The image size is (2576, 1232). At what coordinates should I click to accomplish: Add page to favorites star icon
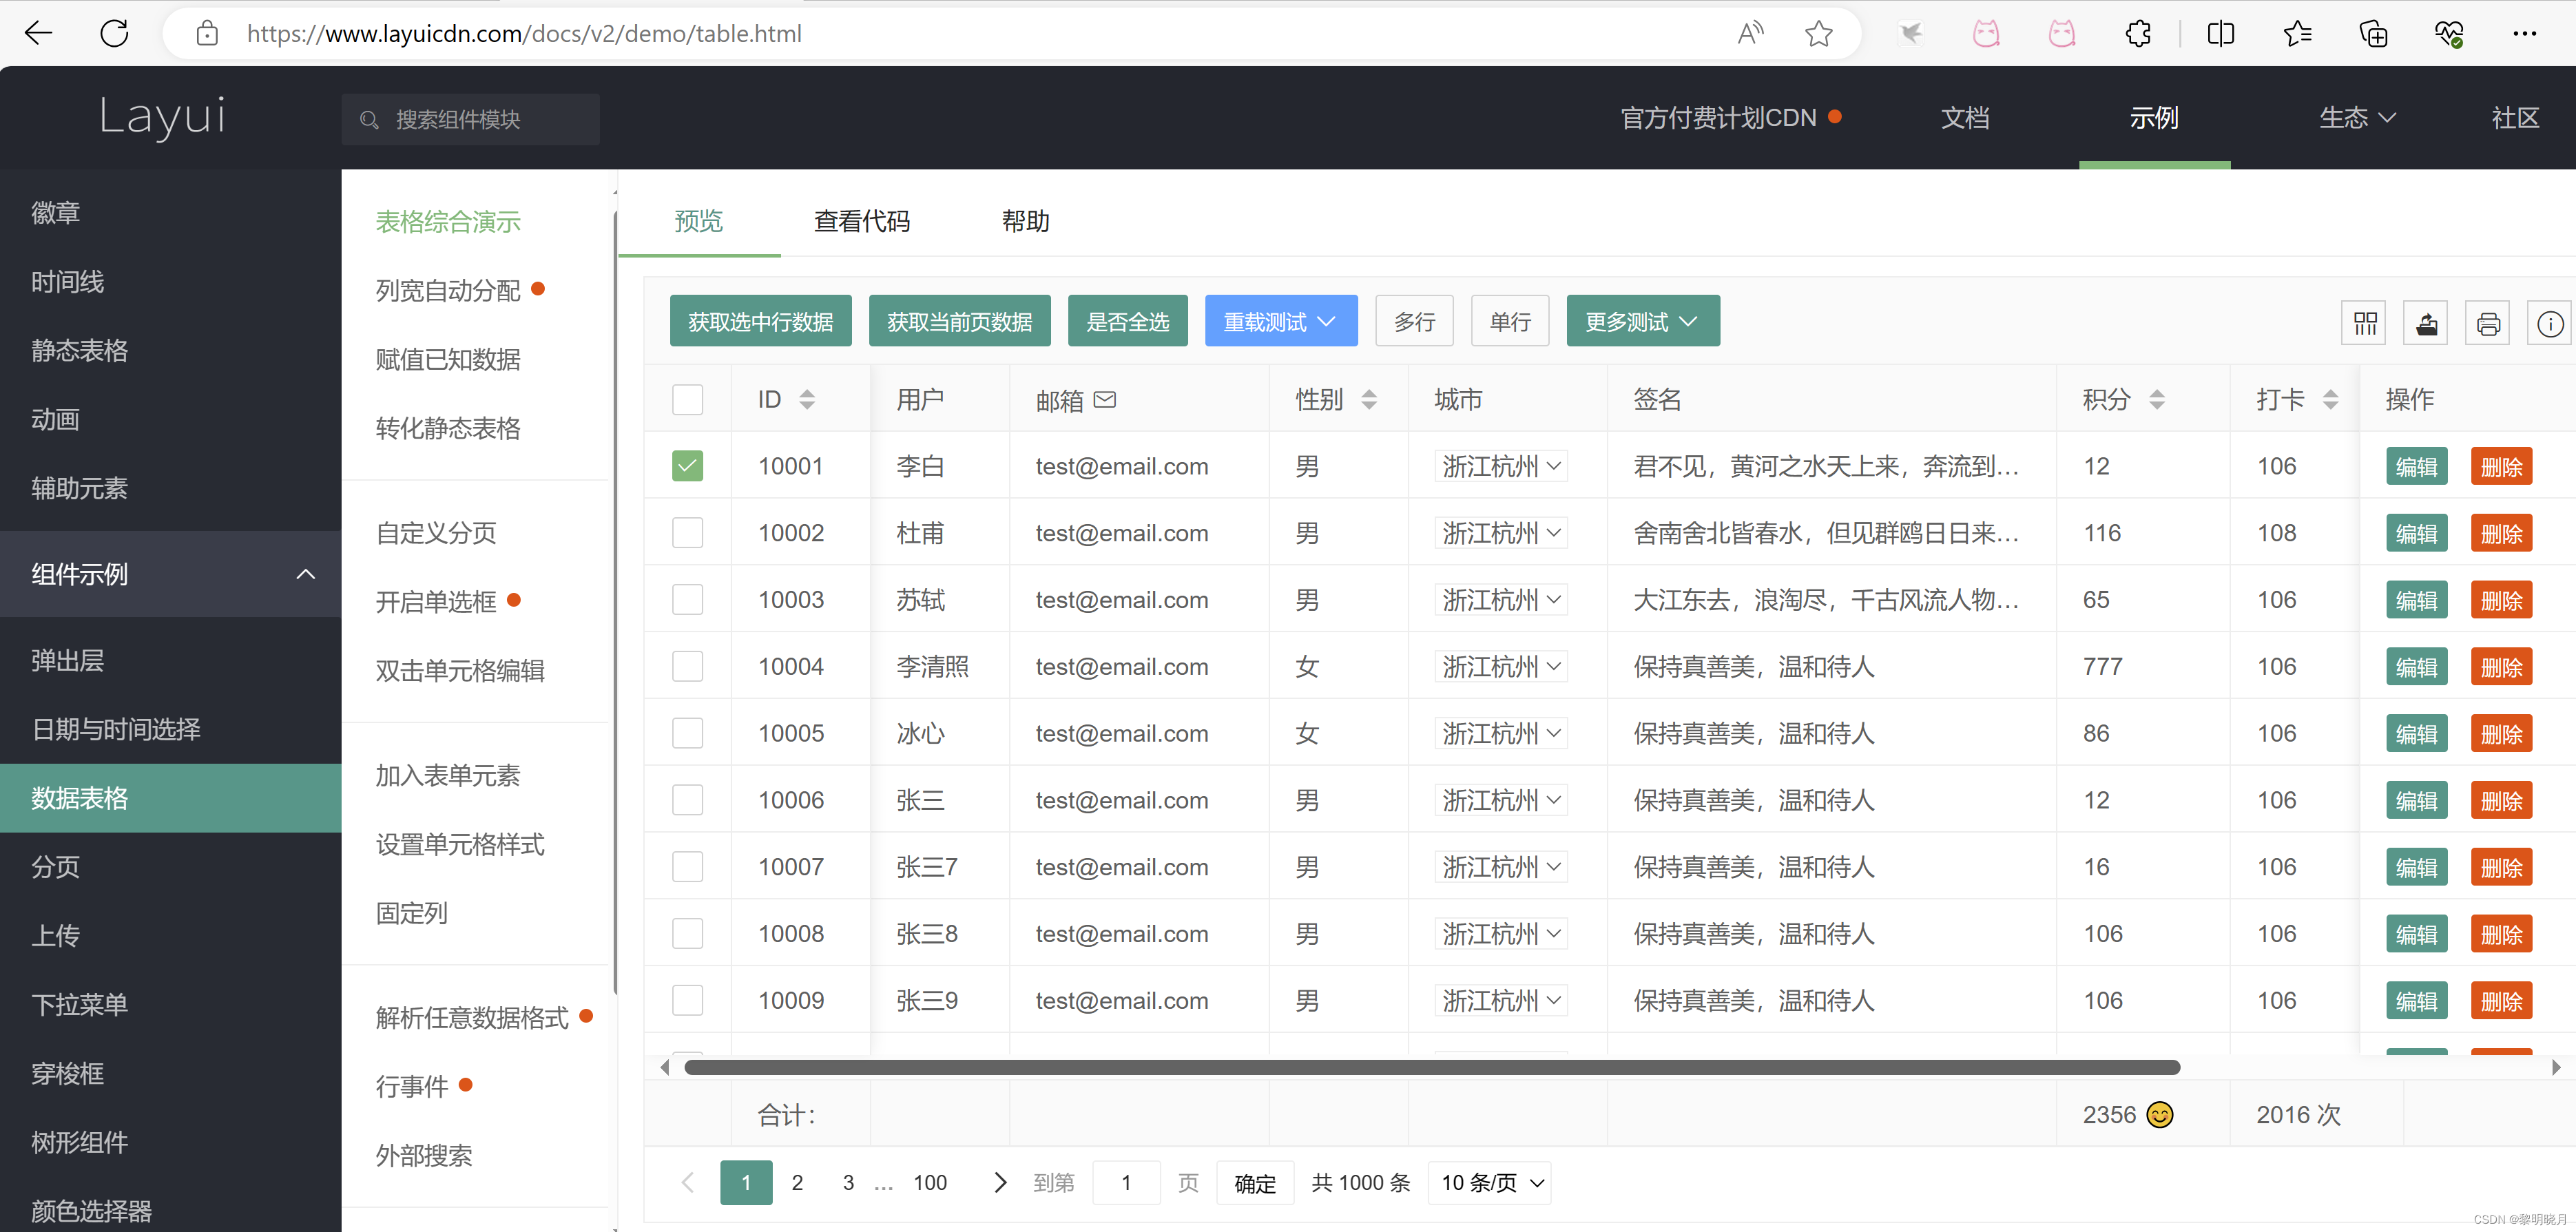point(1818,34)
